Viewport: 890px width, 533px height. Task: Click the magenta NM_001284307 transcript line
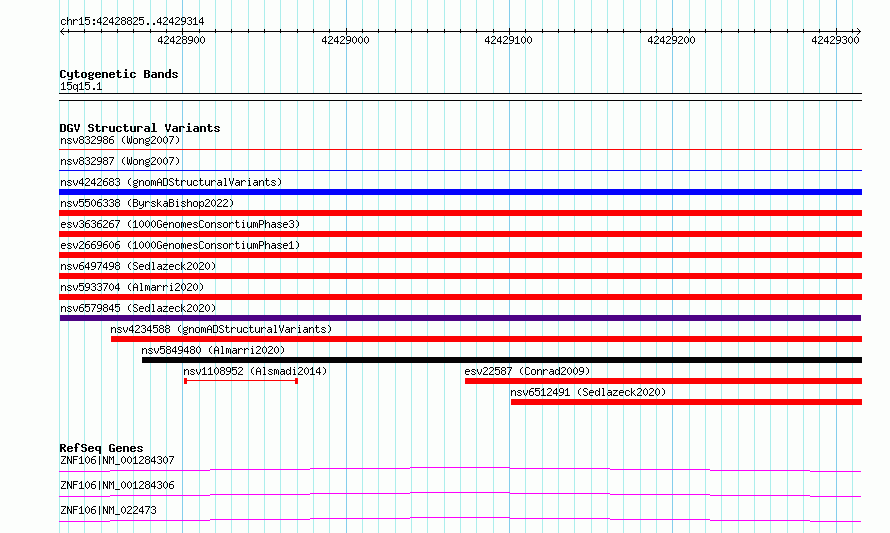tap(460, 469)
